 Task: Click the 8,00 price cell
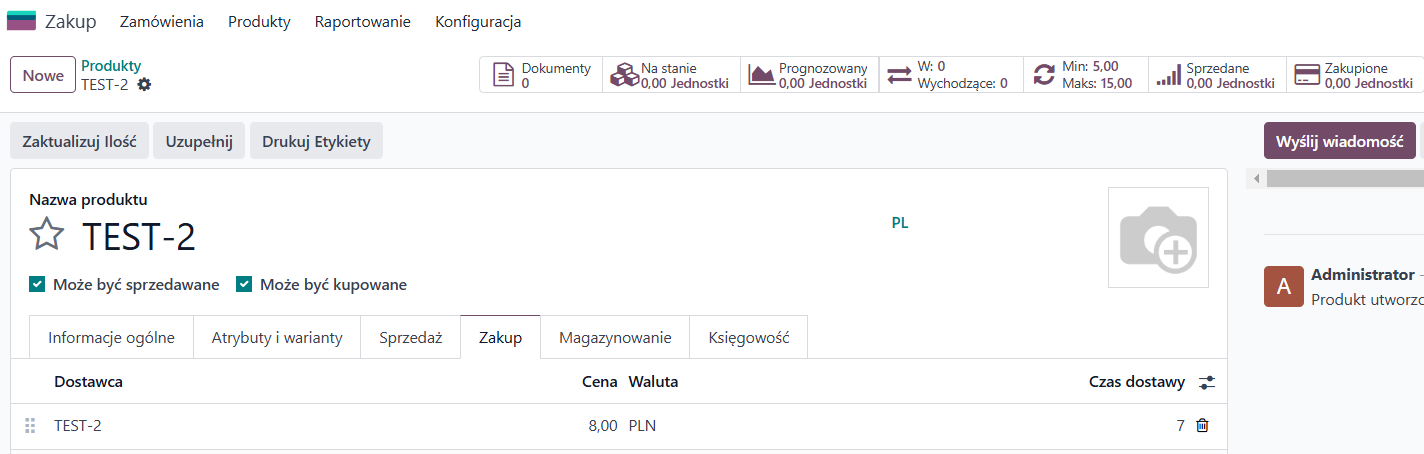pos(603,426)
